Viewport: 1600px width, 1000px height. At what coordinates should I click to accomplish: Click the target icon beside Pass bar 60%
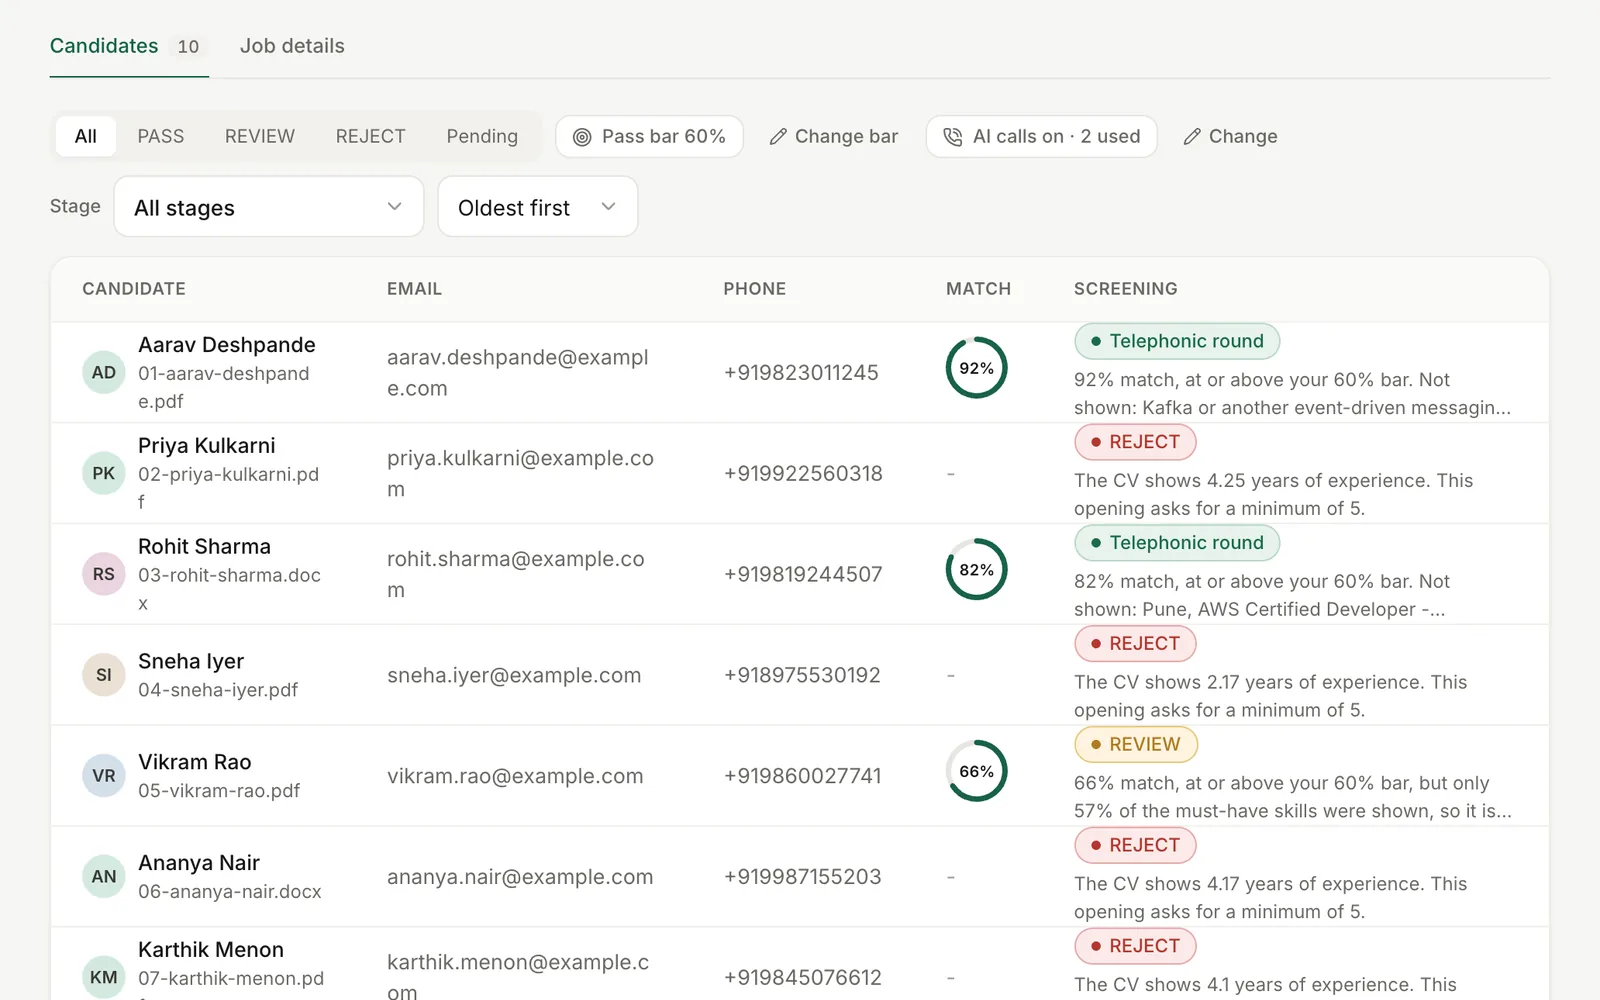(582, 137)
